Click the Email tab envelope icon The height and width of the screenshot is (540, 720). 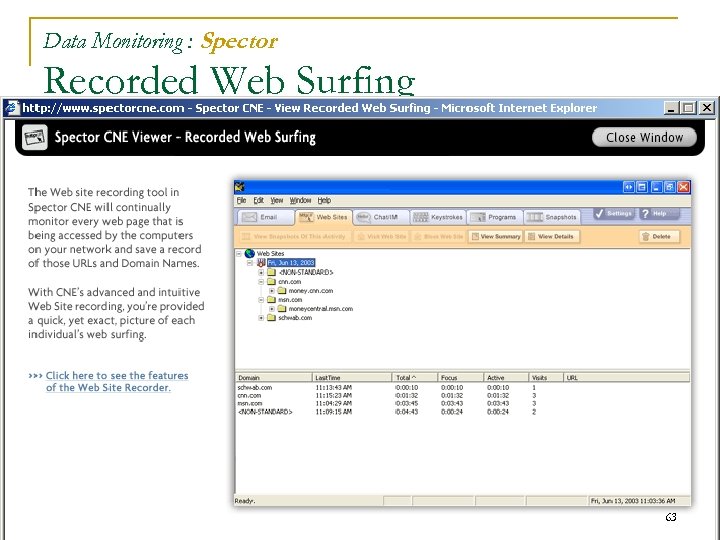pyautogui.click(x=249, y=217)
